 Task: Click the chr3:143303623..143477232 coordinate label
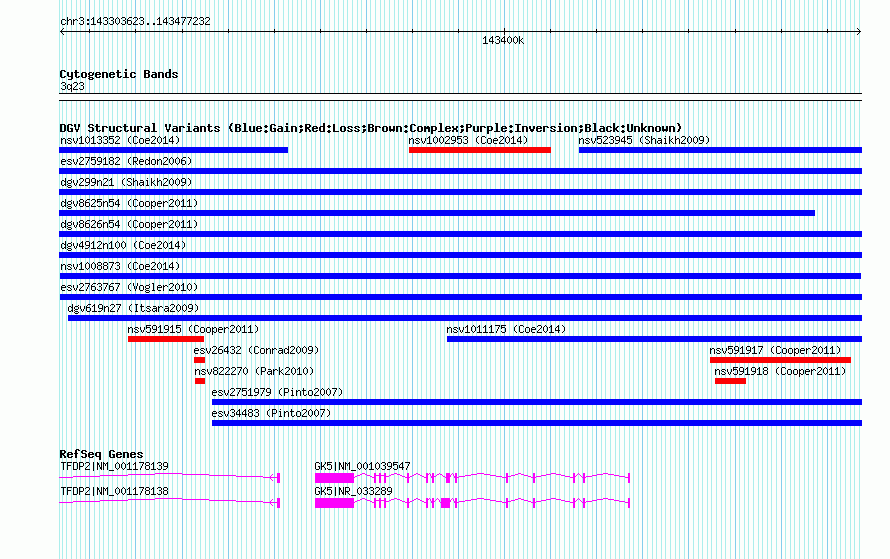(x=135, y=22)
